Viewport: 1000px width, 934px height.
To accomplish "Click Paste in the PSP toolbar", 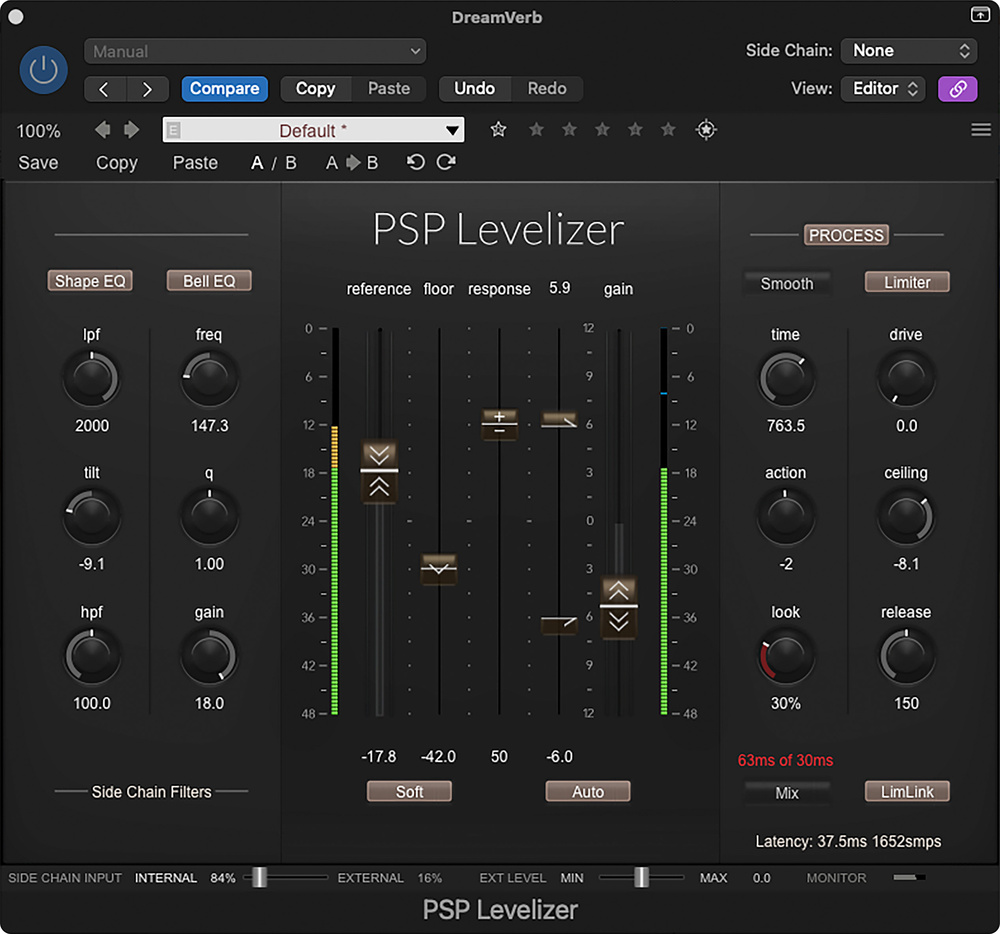I will coord(195,163).
